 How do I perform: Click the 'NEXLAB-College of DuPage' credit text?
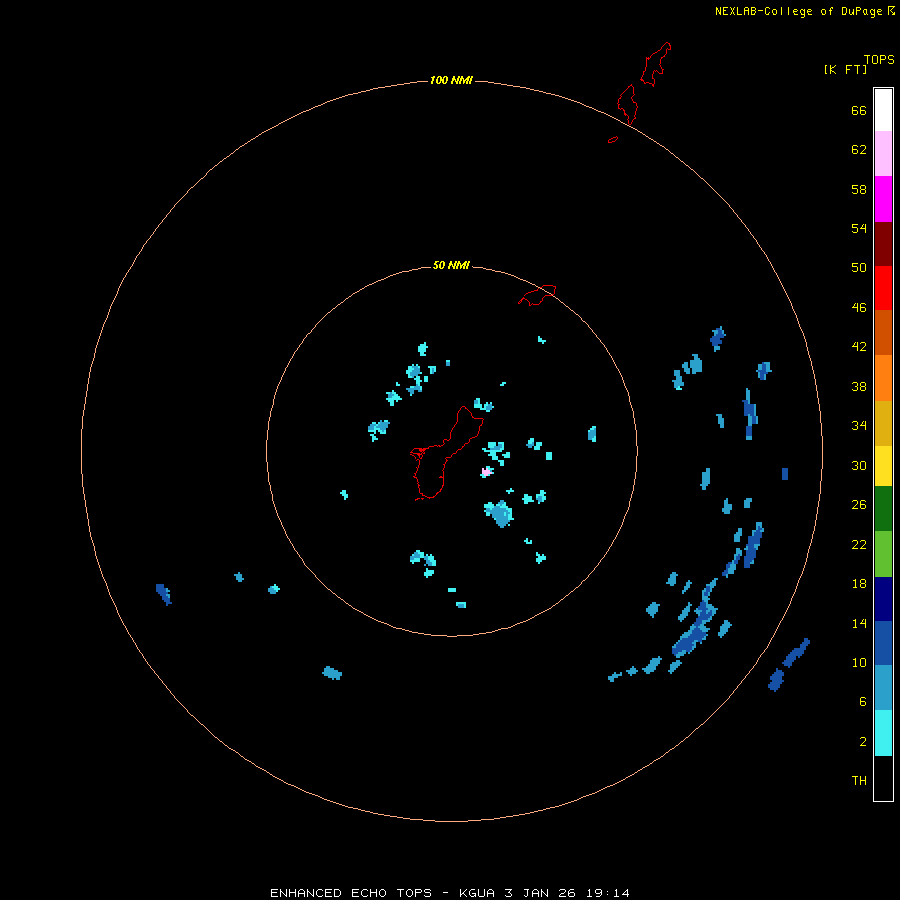coord(798,11)
